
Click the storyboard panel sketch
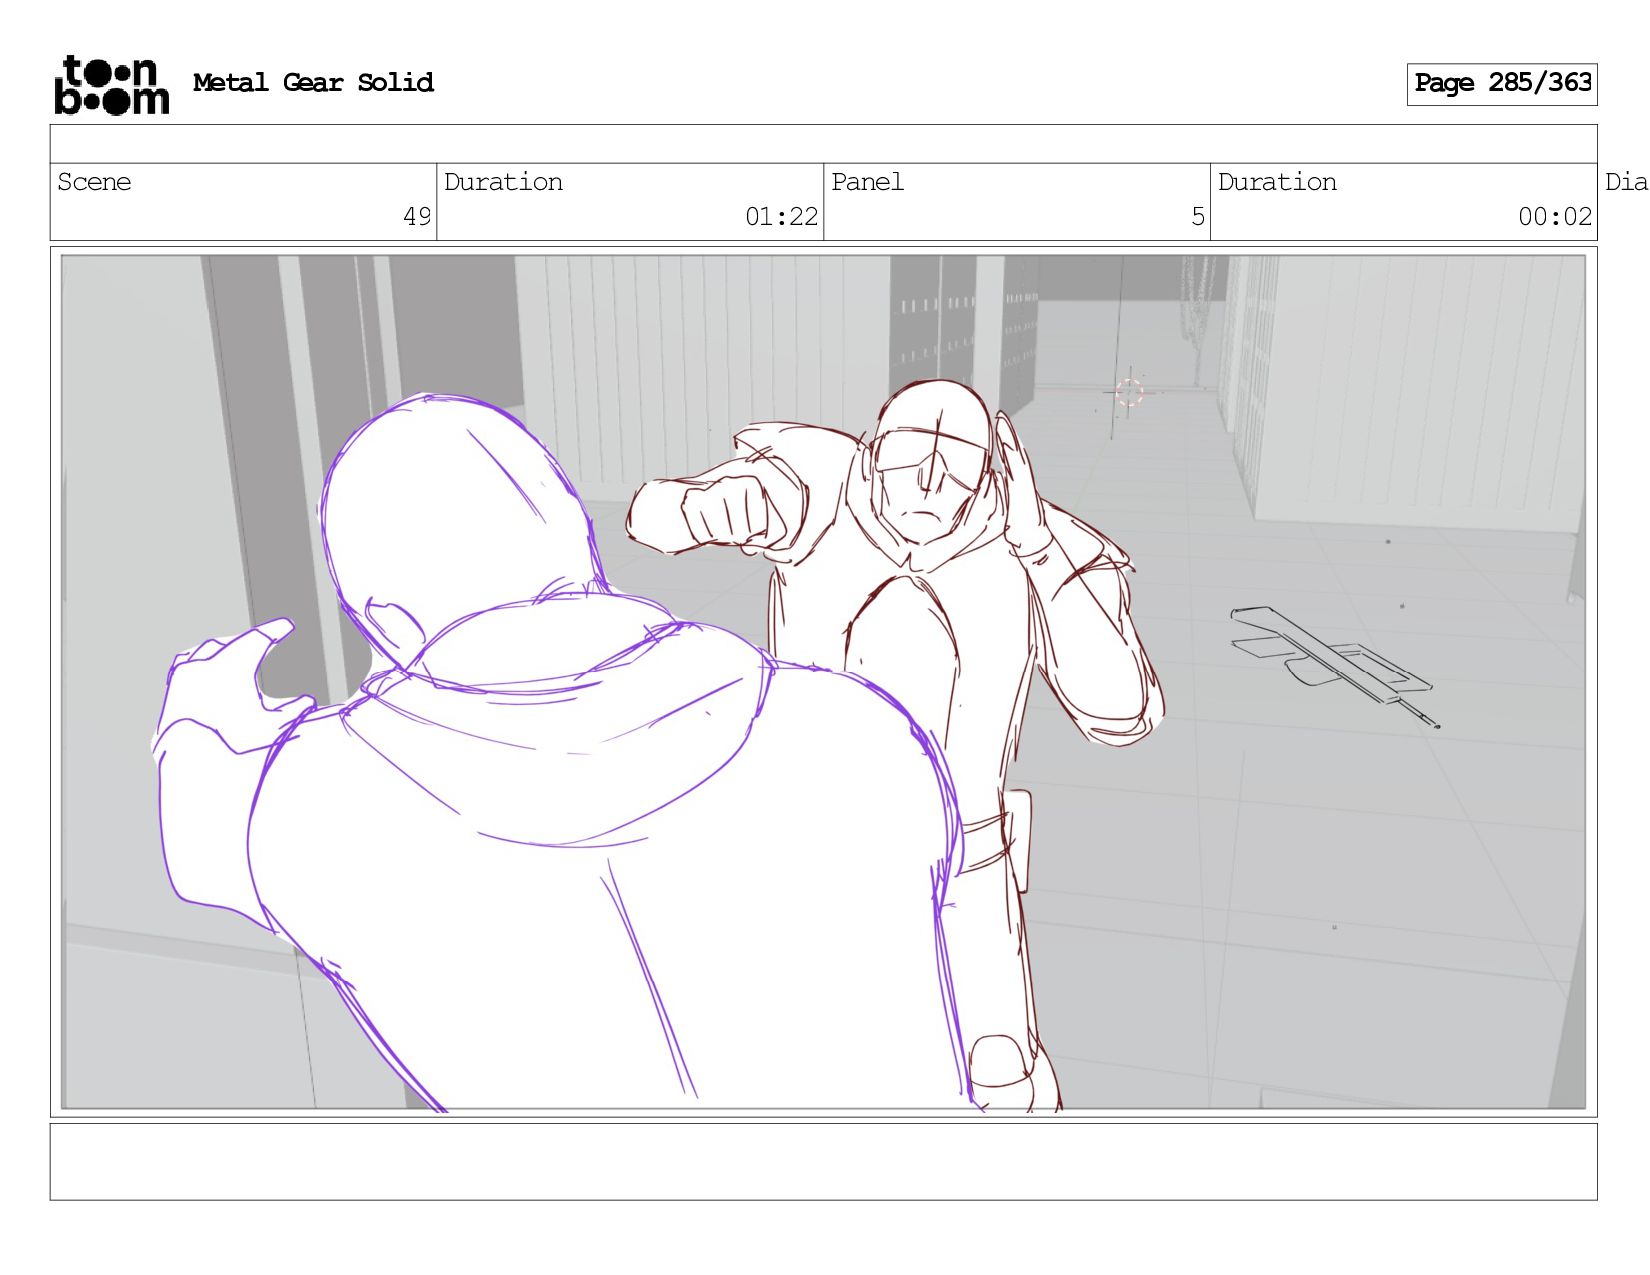pyautogui.click(x=823, y=682)
